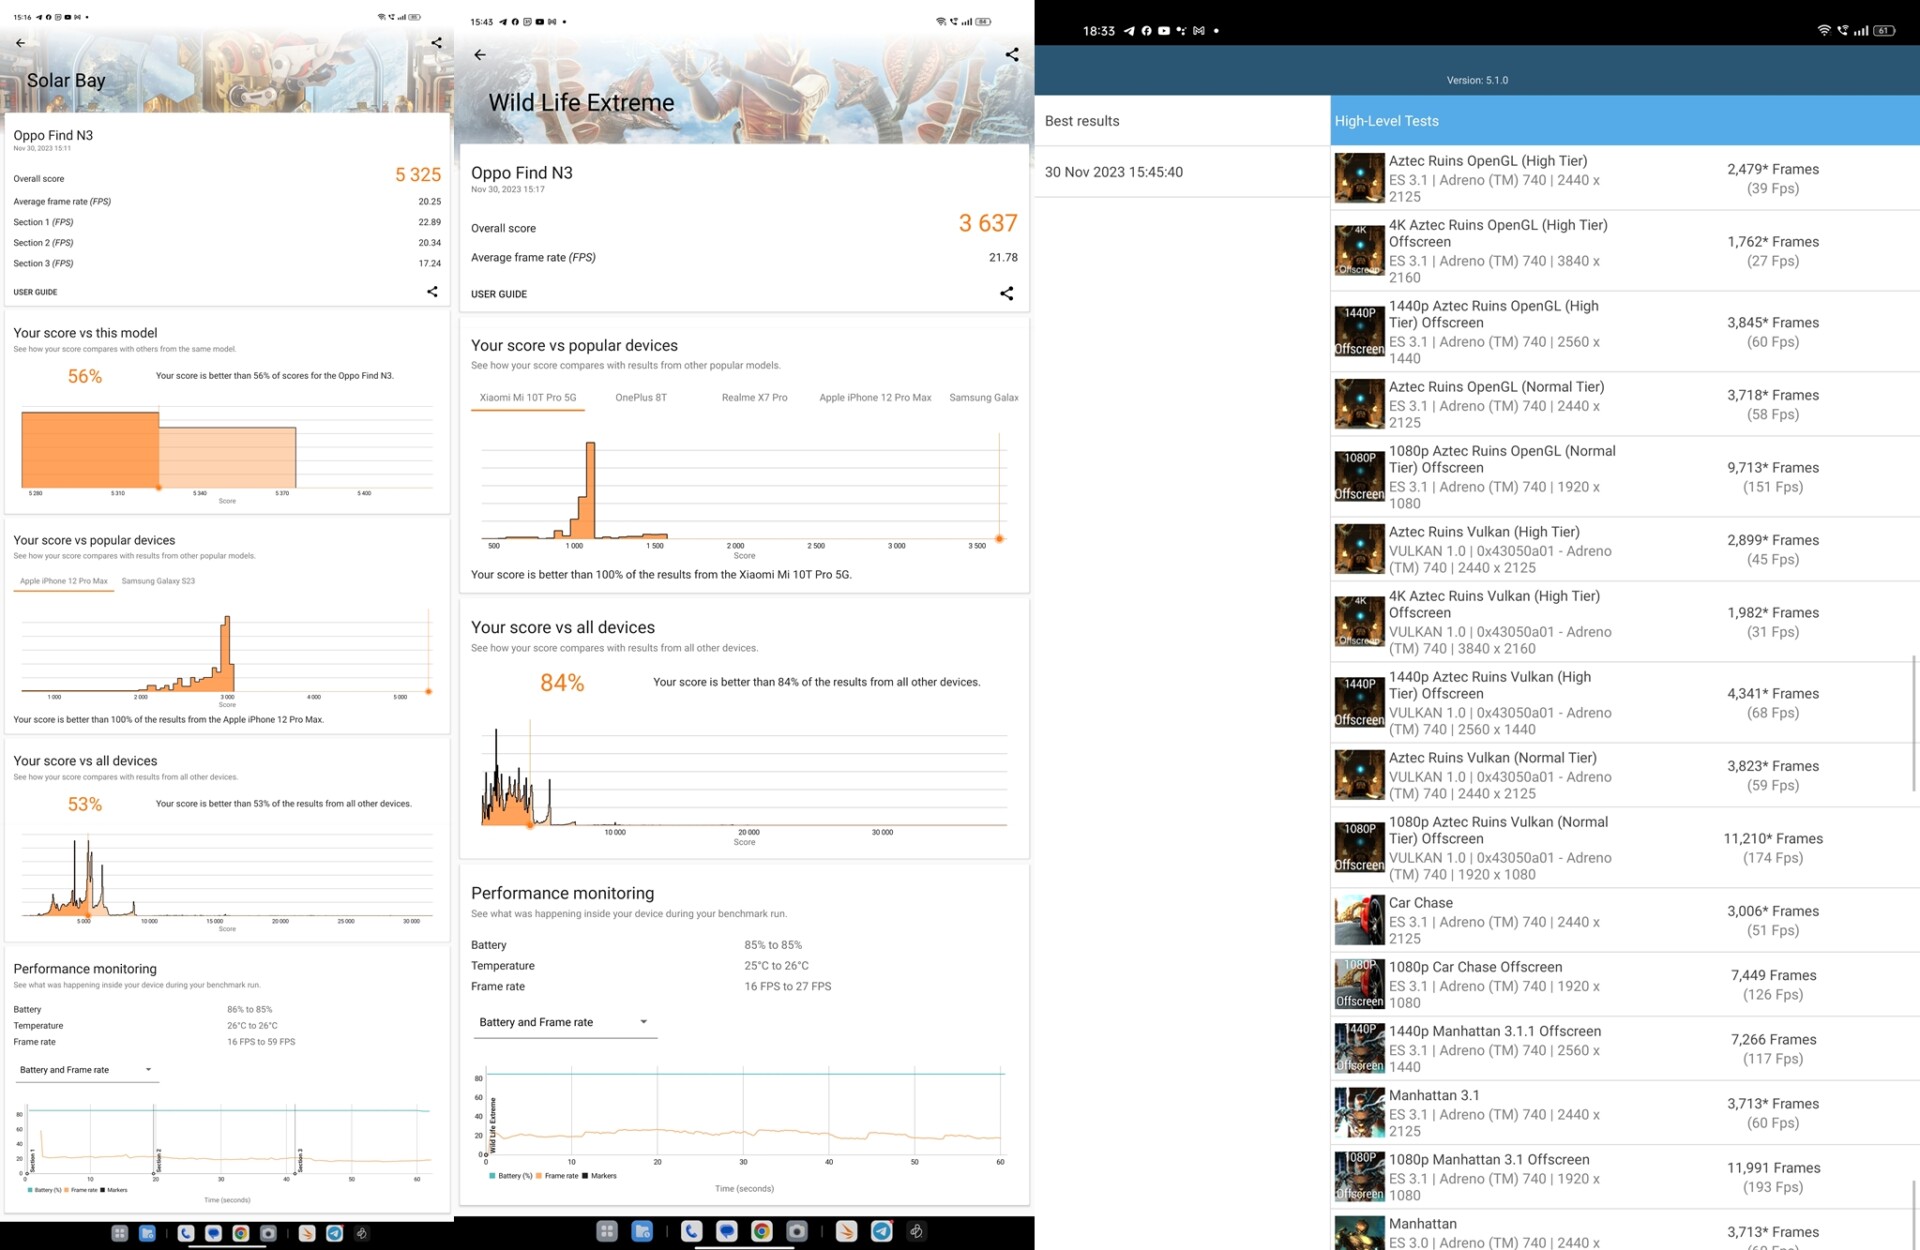Click the 84% all-devices percentage
Viewport: 1920px width, 1250px height.
click(562, 683)
